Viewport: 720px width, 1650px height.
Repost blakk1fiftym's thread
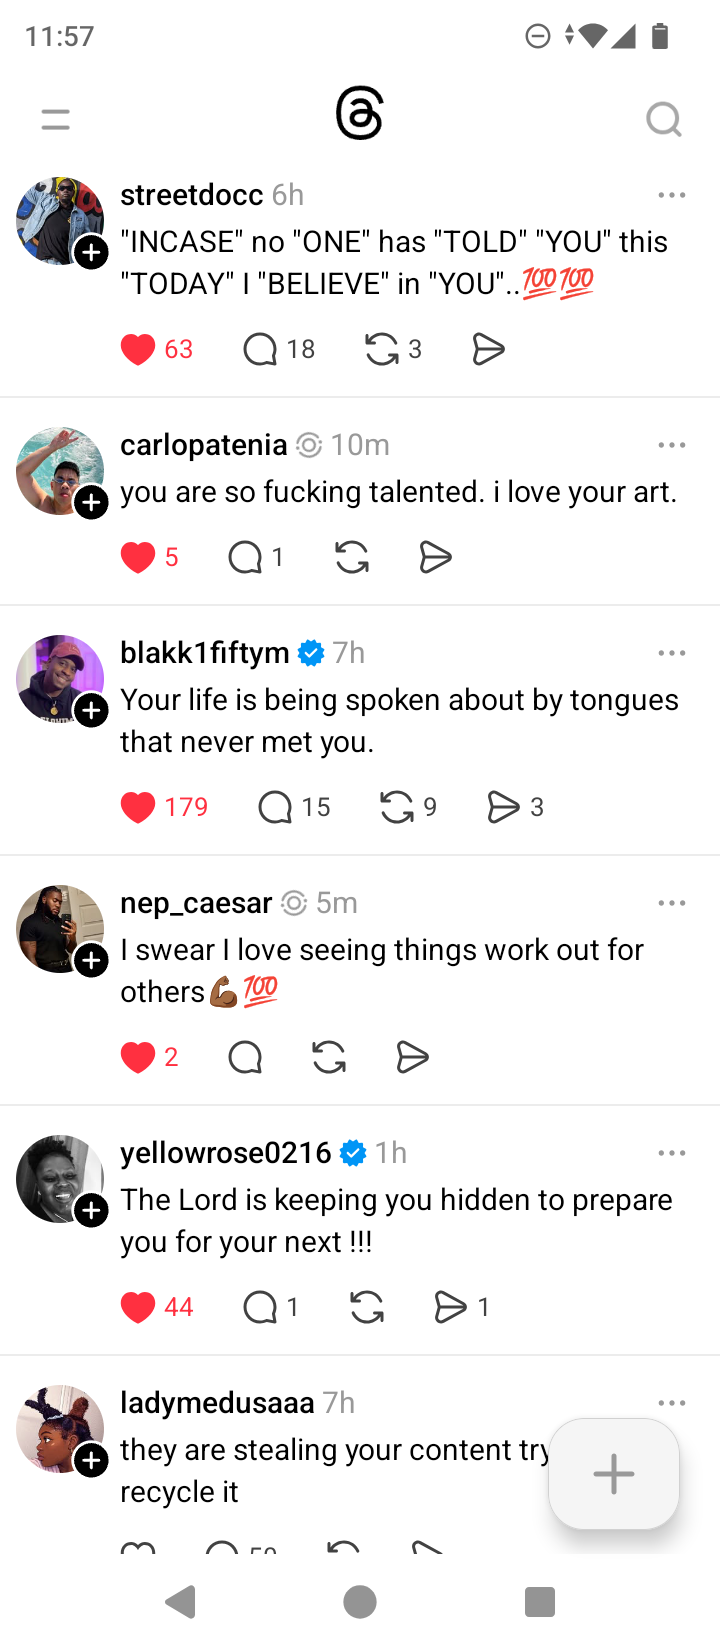click(397, 807)
